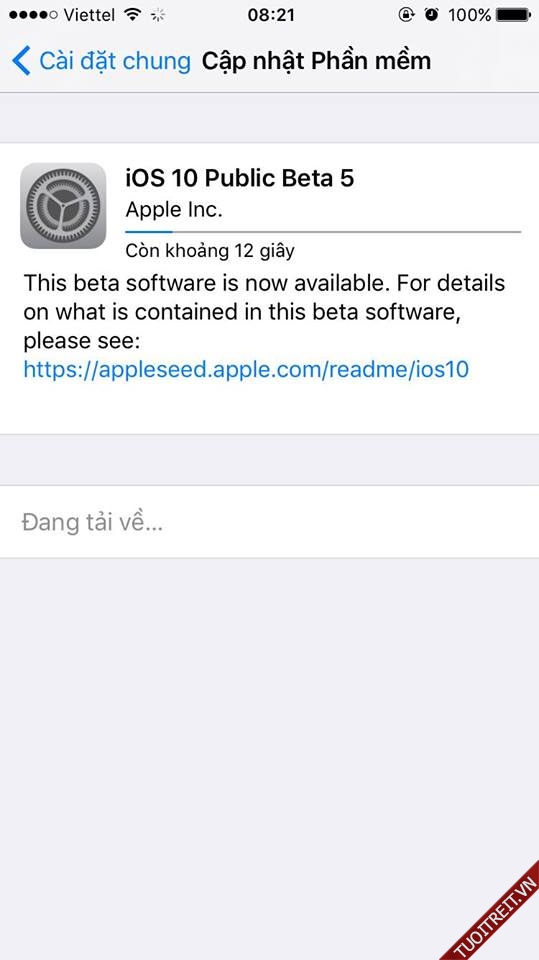Tap the blue back chevron arrow

tap(21, 61)
